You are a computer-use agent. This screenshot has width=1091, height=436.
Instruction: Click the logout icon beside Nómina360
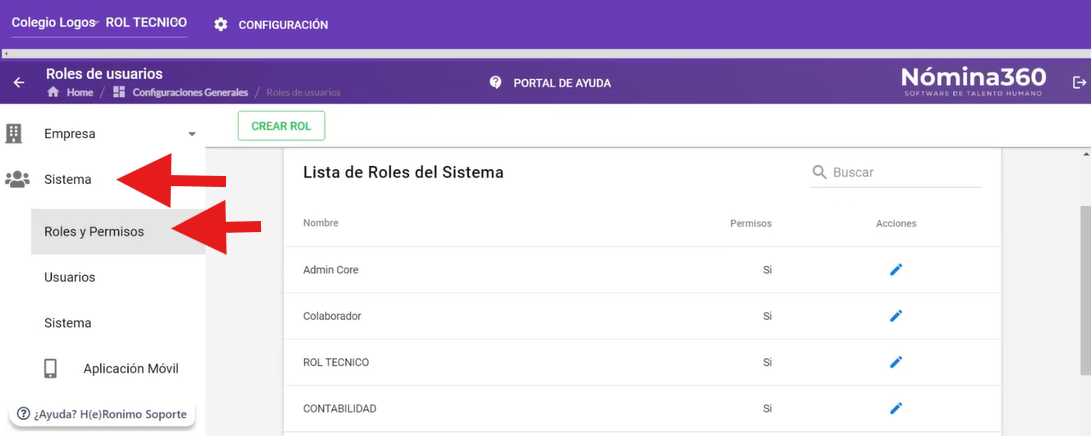[x=1079, y=83]
